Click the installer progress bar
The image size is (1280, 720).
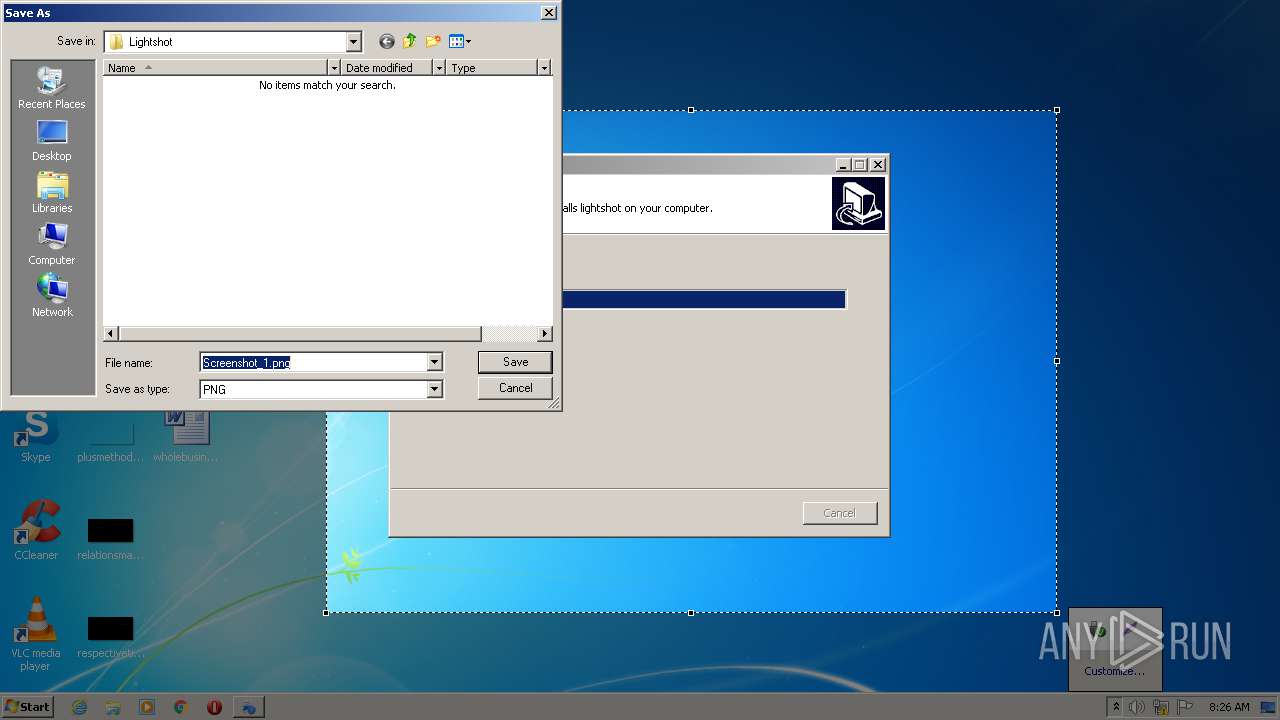point(705,299)
